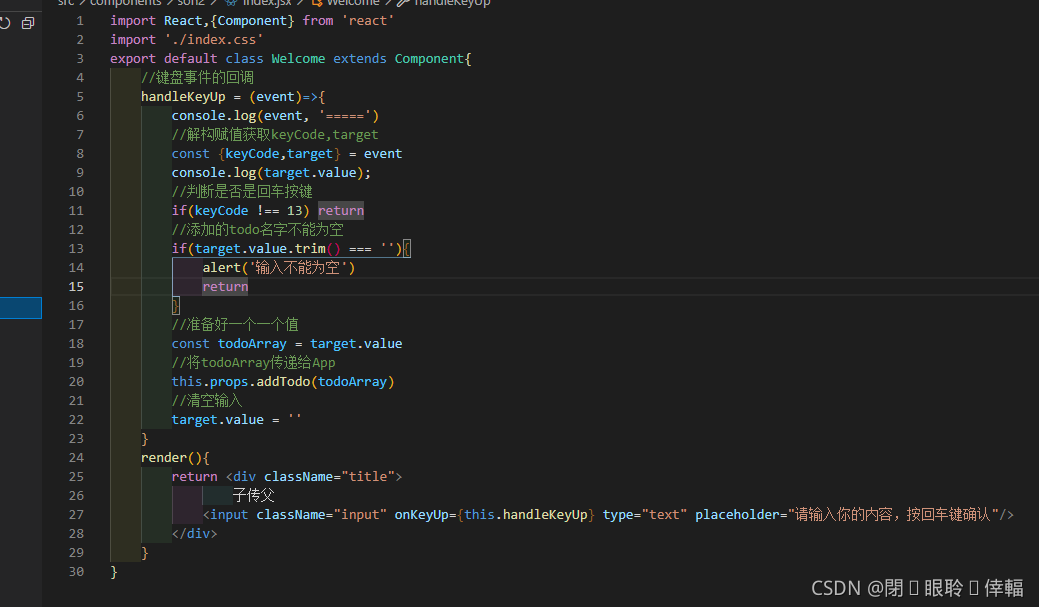The width and height of the screenshot is (1039, 607).
Task: Click the alert call '输入不能为空'
Action: (x=279, y=268)
